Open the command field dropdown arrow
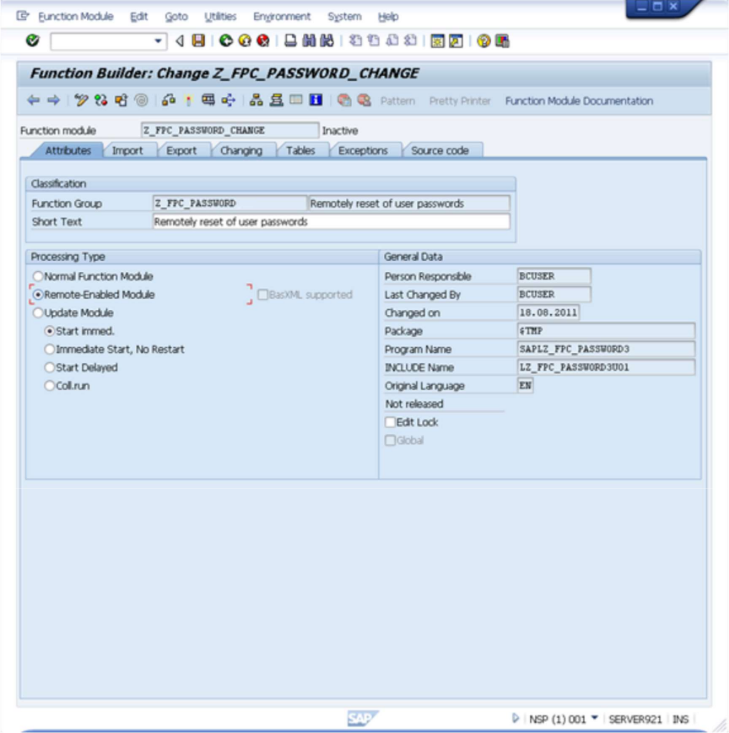Viewport: 729px width, 733px height. coord(159,41)
